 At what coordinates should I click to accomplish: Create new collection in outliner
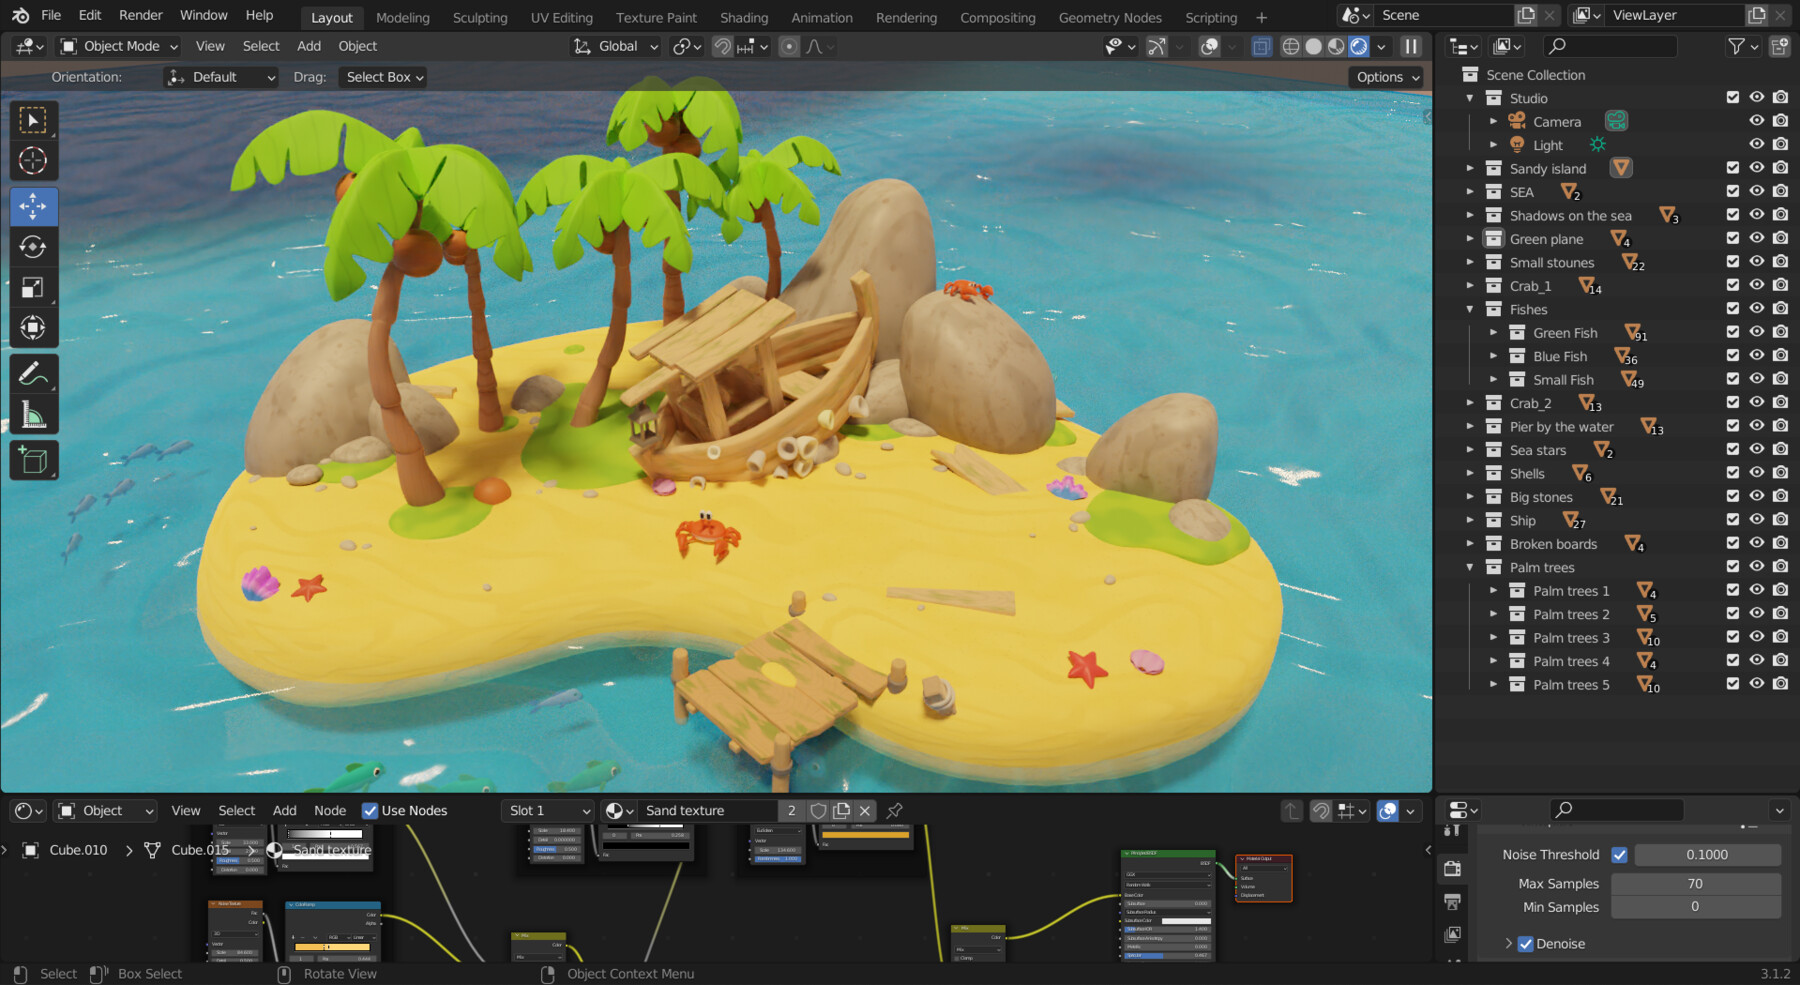click(1780, 46)
